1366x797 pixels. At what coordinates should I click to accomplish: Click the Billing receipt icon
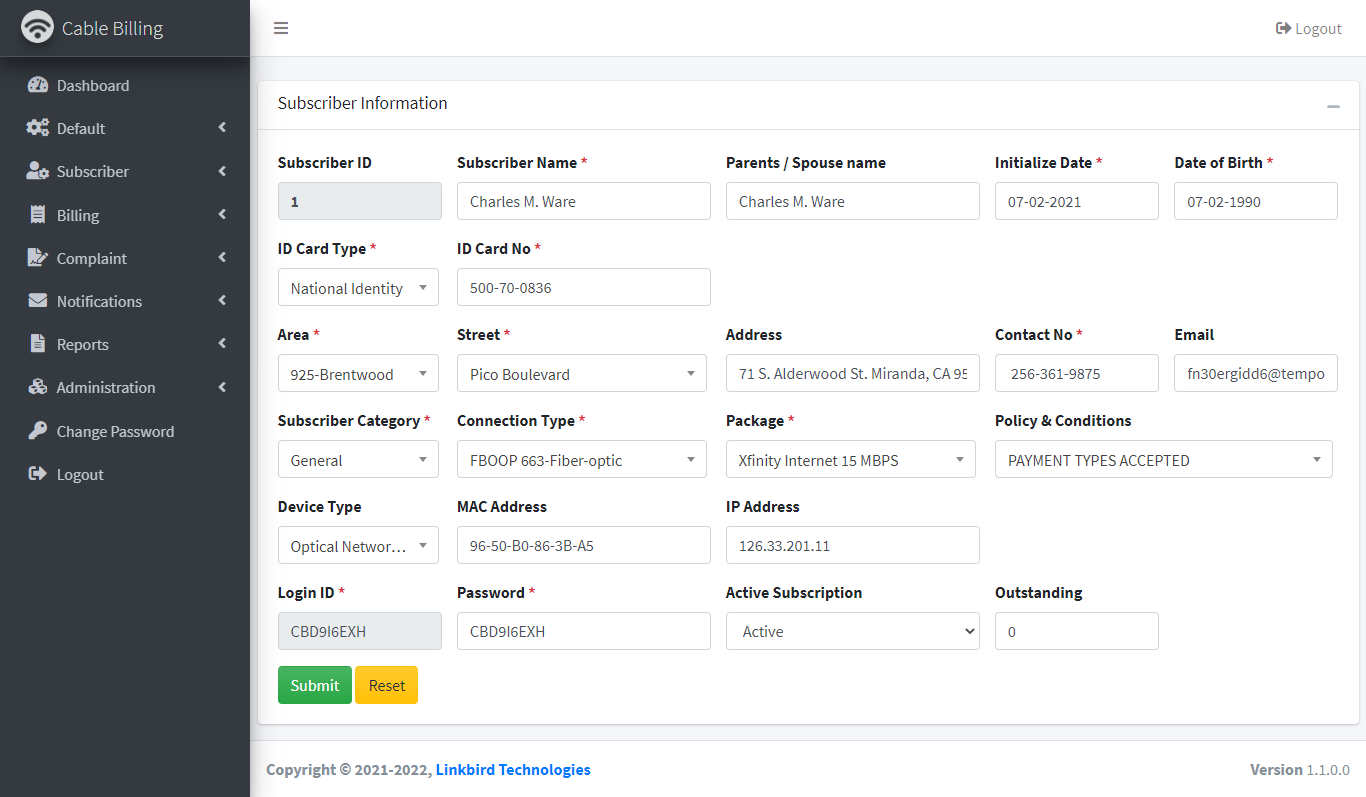[38, 215]
